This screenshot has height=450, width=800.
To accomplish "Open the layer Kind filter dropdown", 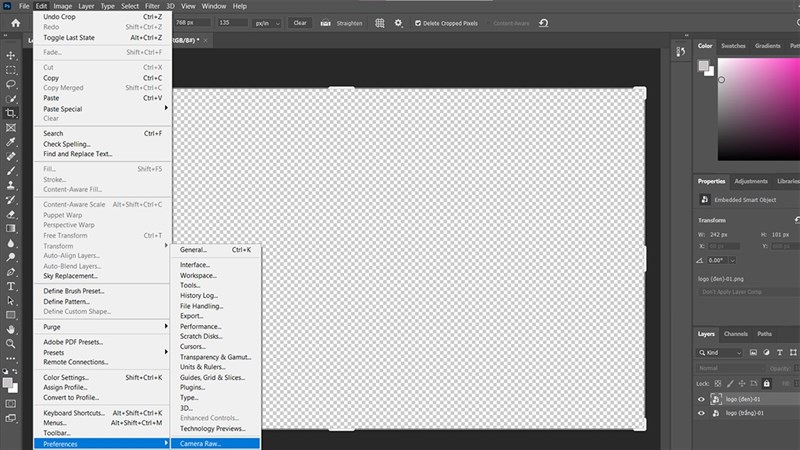I will 720,353.
